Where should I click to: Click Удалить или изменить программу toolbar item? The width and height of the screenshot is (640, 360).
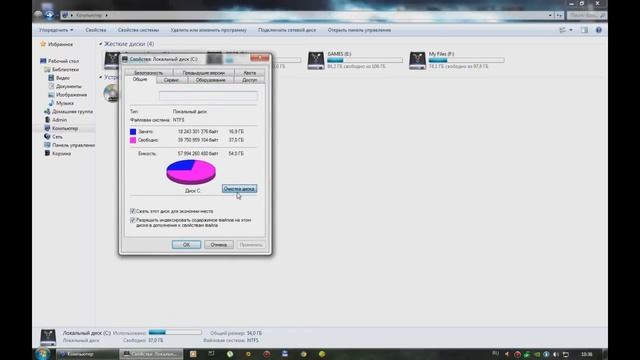pos(209,30)
